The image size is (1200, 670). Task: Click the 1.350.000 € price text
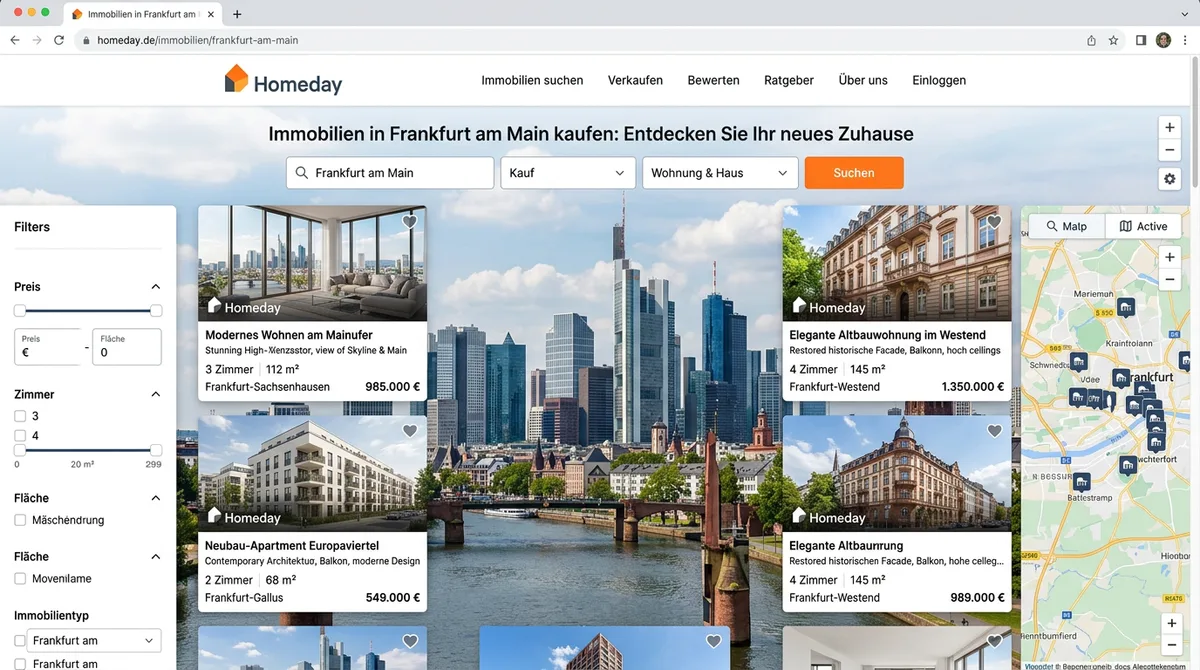click(x=973, y=387)
